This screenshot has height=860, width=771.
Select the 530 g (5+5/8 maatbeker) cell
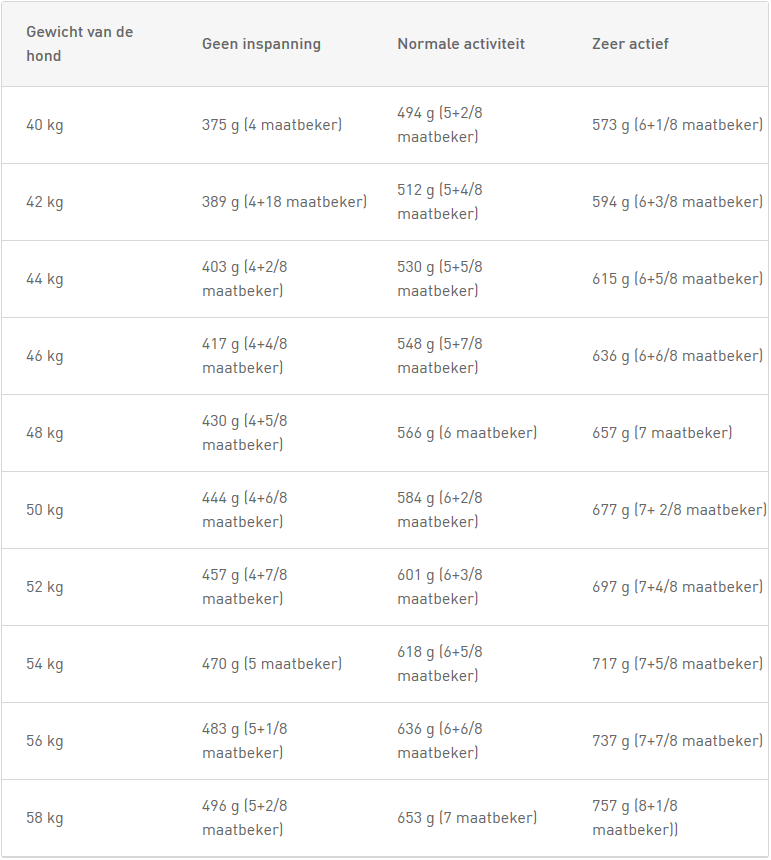[x=440, y=279]
